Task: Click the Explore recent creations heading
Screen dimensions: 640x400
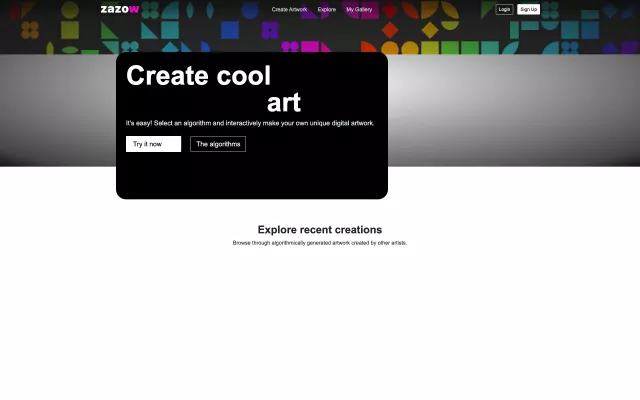Action: 319,229
